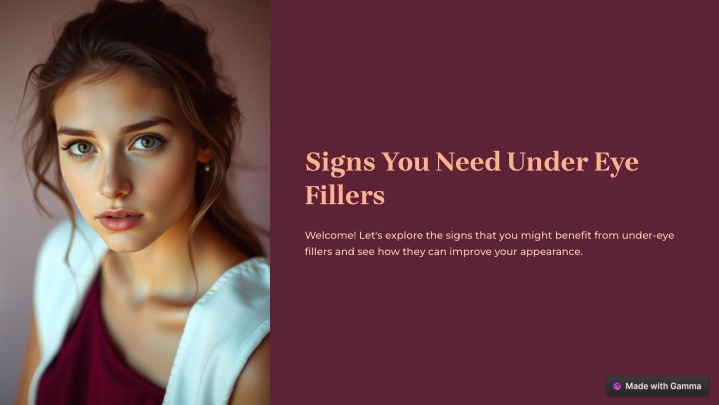Click the word Need in the heading
This screenshot has width=719, height=405.
click(468, 162)
